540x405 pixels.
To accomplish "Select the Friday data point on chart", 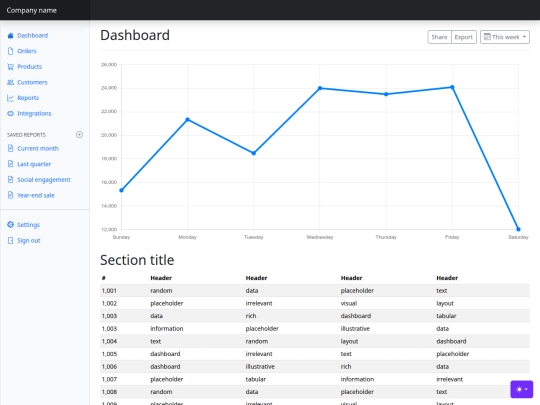I will (x=452, y=87).
